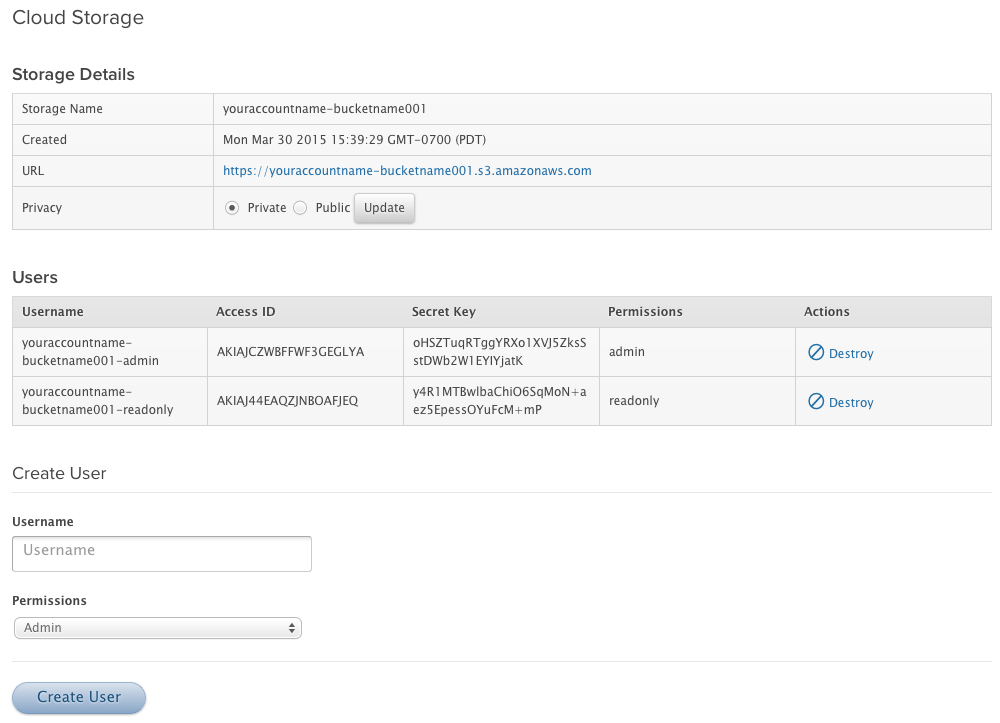Click the Storage Name value youraccountname-bucketname001
Screen dimensions: 1000x723
[x=325, y=109]
